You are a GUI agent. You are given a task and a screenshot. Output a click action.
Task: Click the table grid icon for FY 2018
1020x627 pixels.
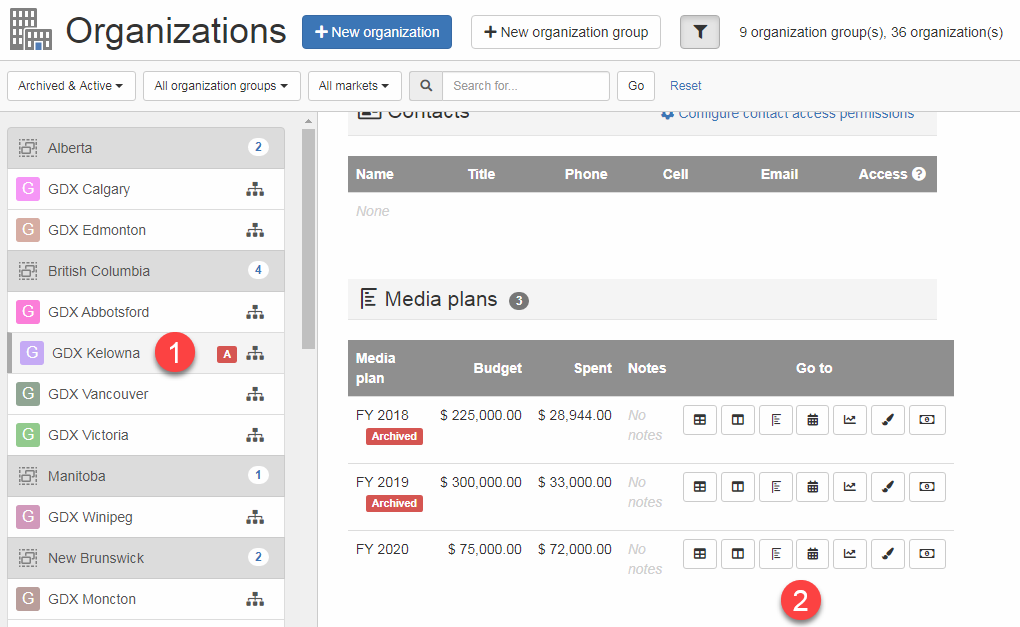click(699, 420)
